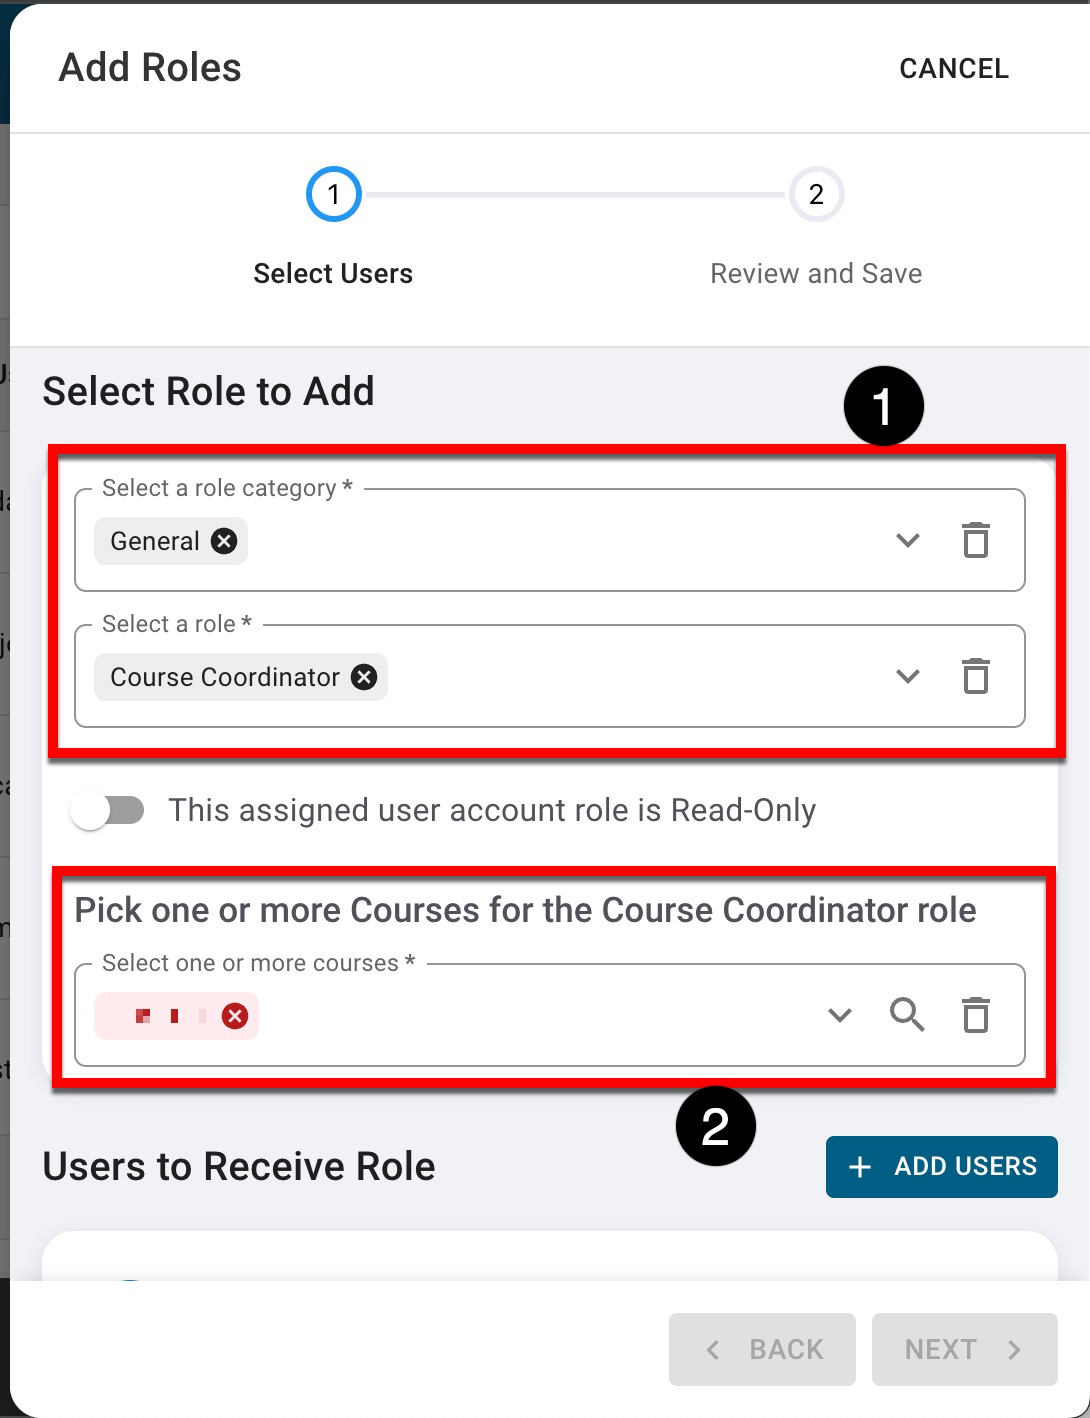
Task: Click inside the courses input field
Action: click(540, 1016)
